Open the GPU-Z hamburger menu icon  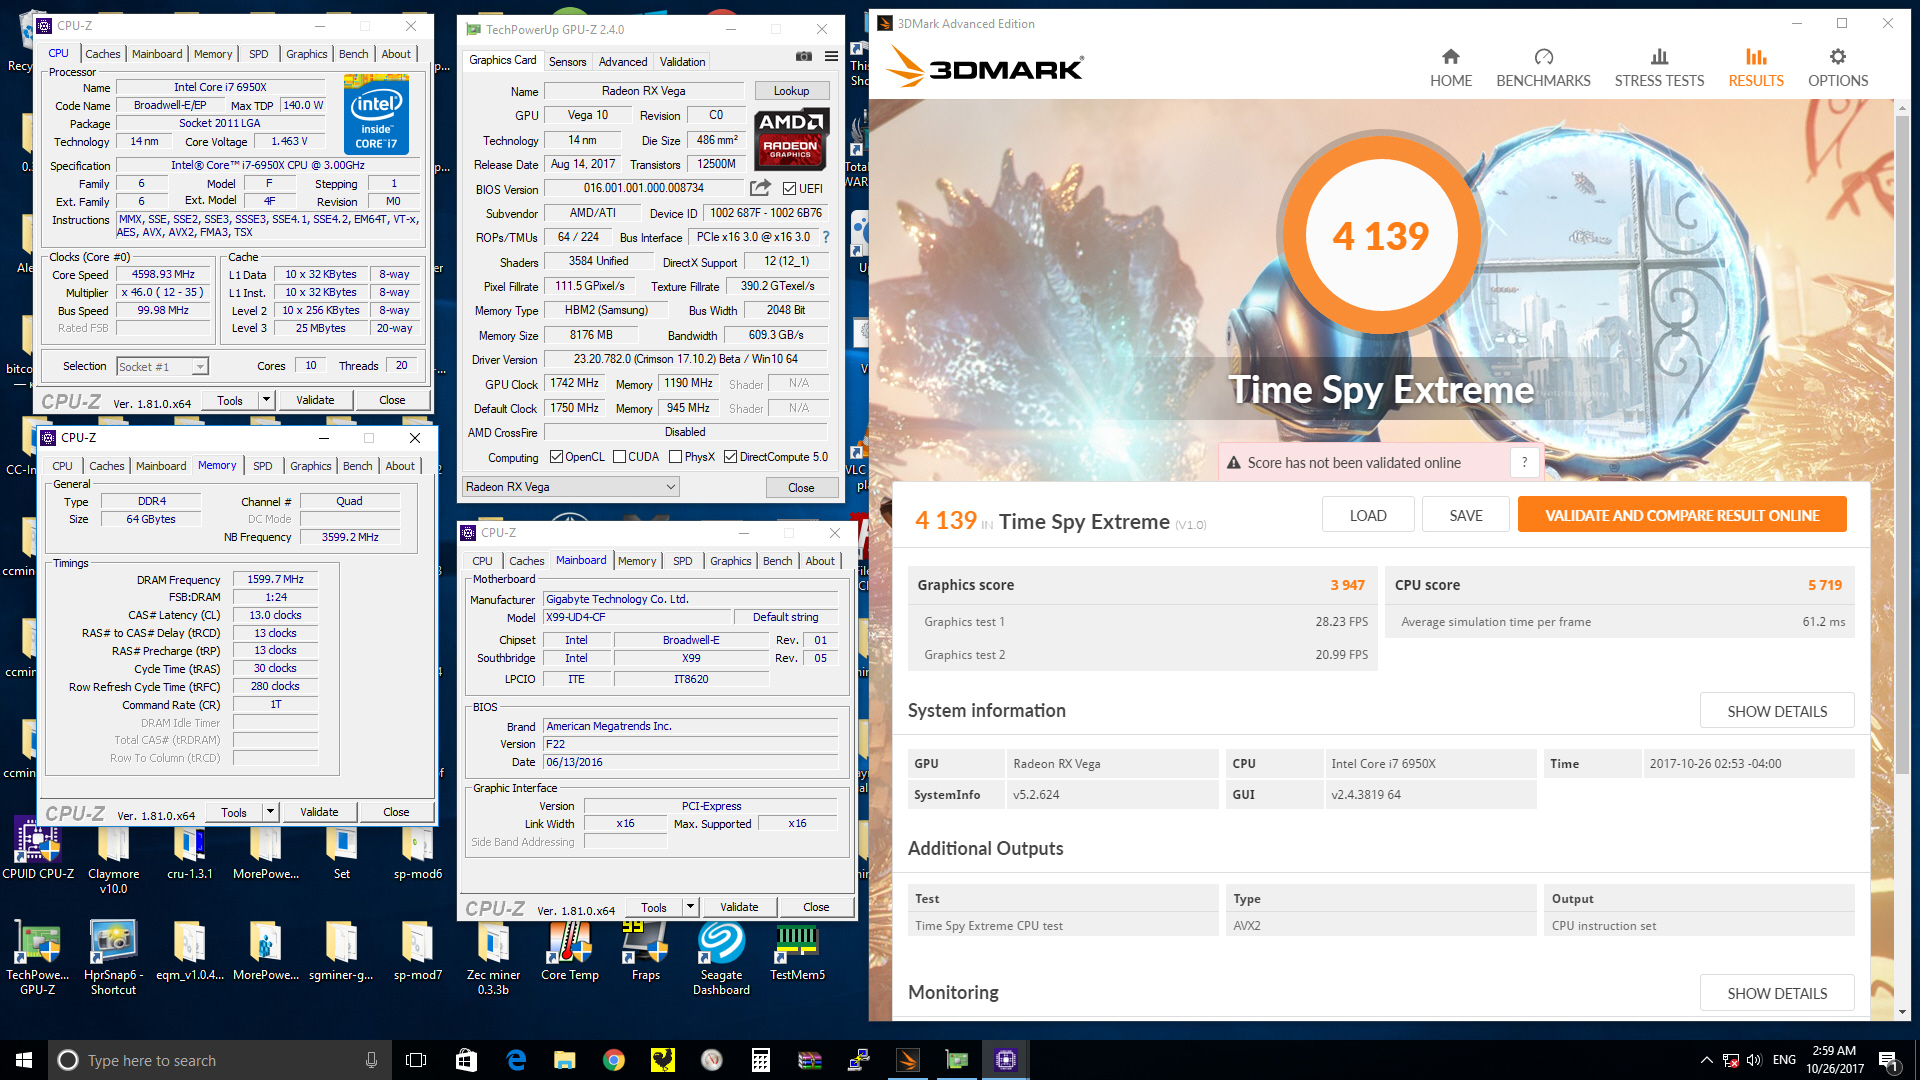click(831, 56)
